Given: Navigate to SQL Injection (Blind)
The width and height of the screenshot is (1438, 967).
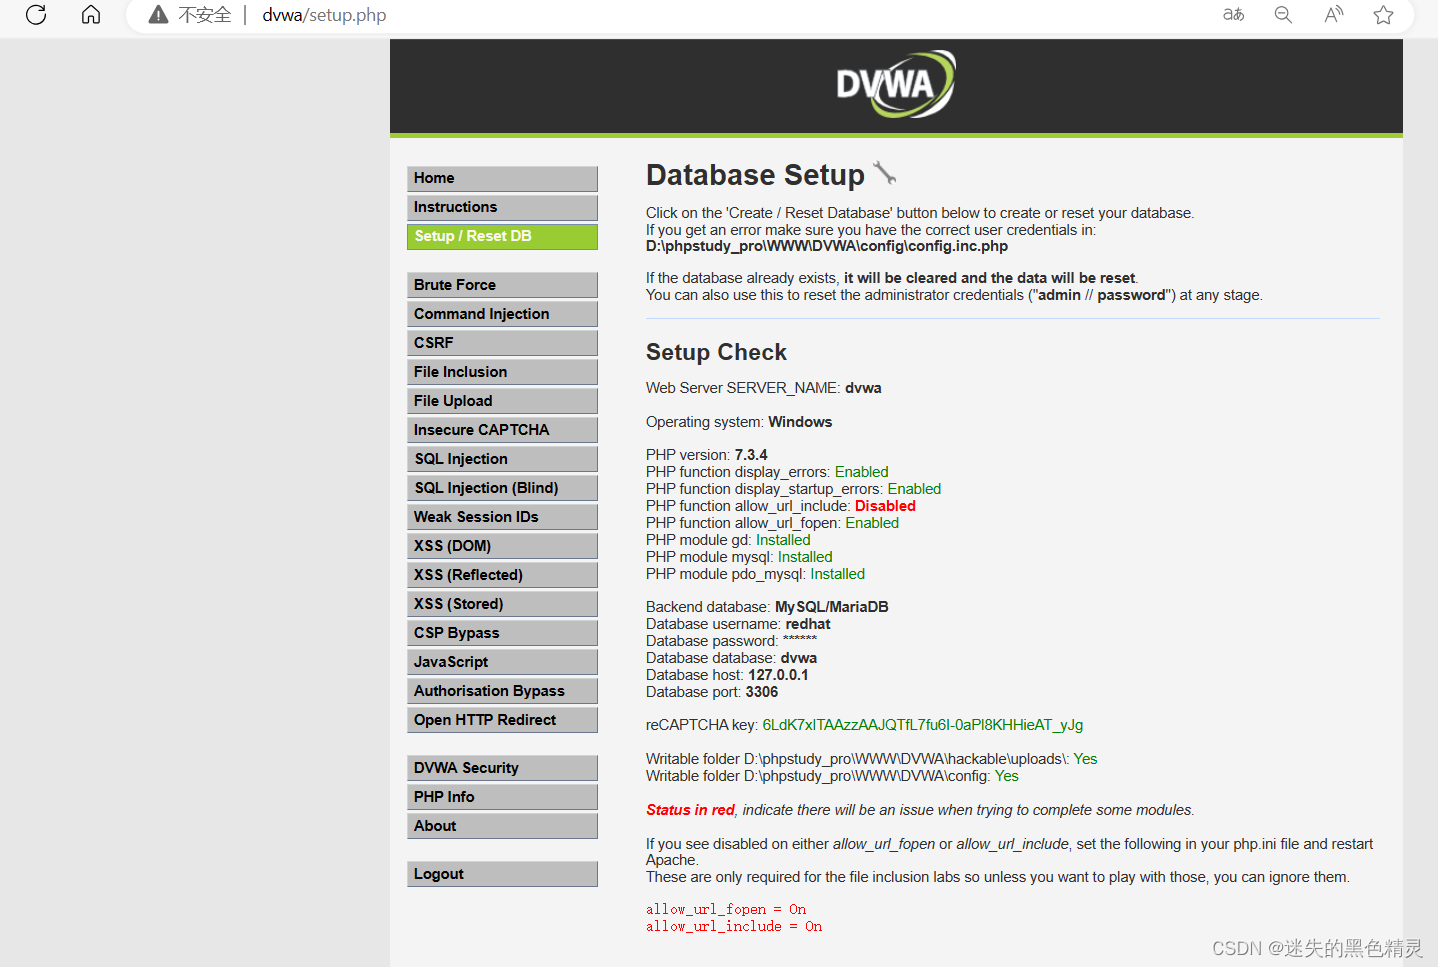Looking at the screenshot, I should [502, 488].
